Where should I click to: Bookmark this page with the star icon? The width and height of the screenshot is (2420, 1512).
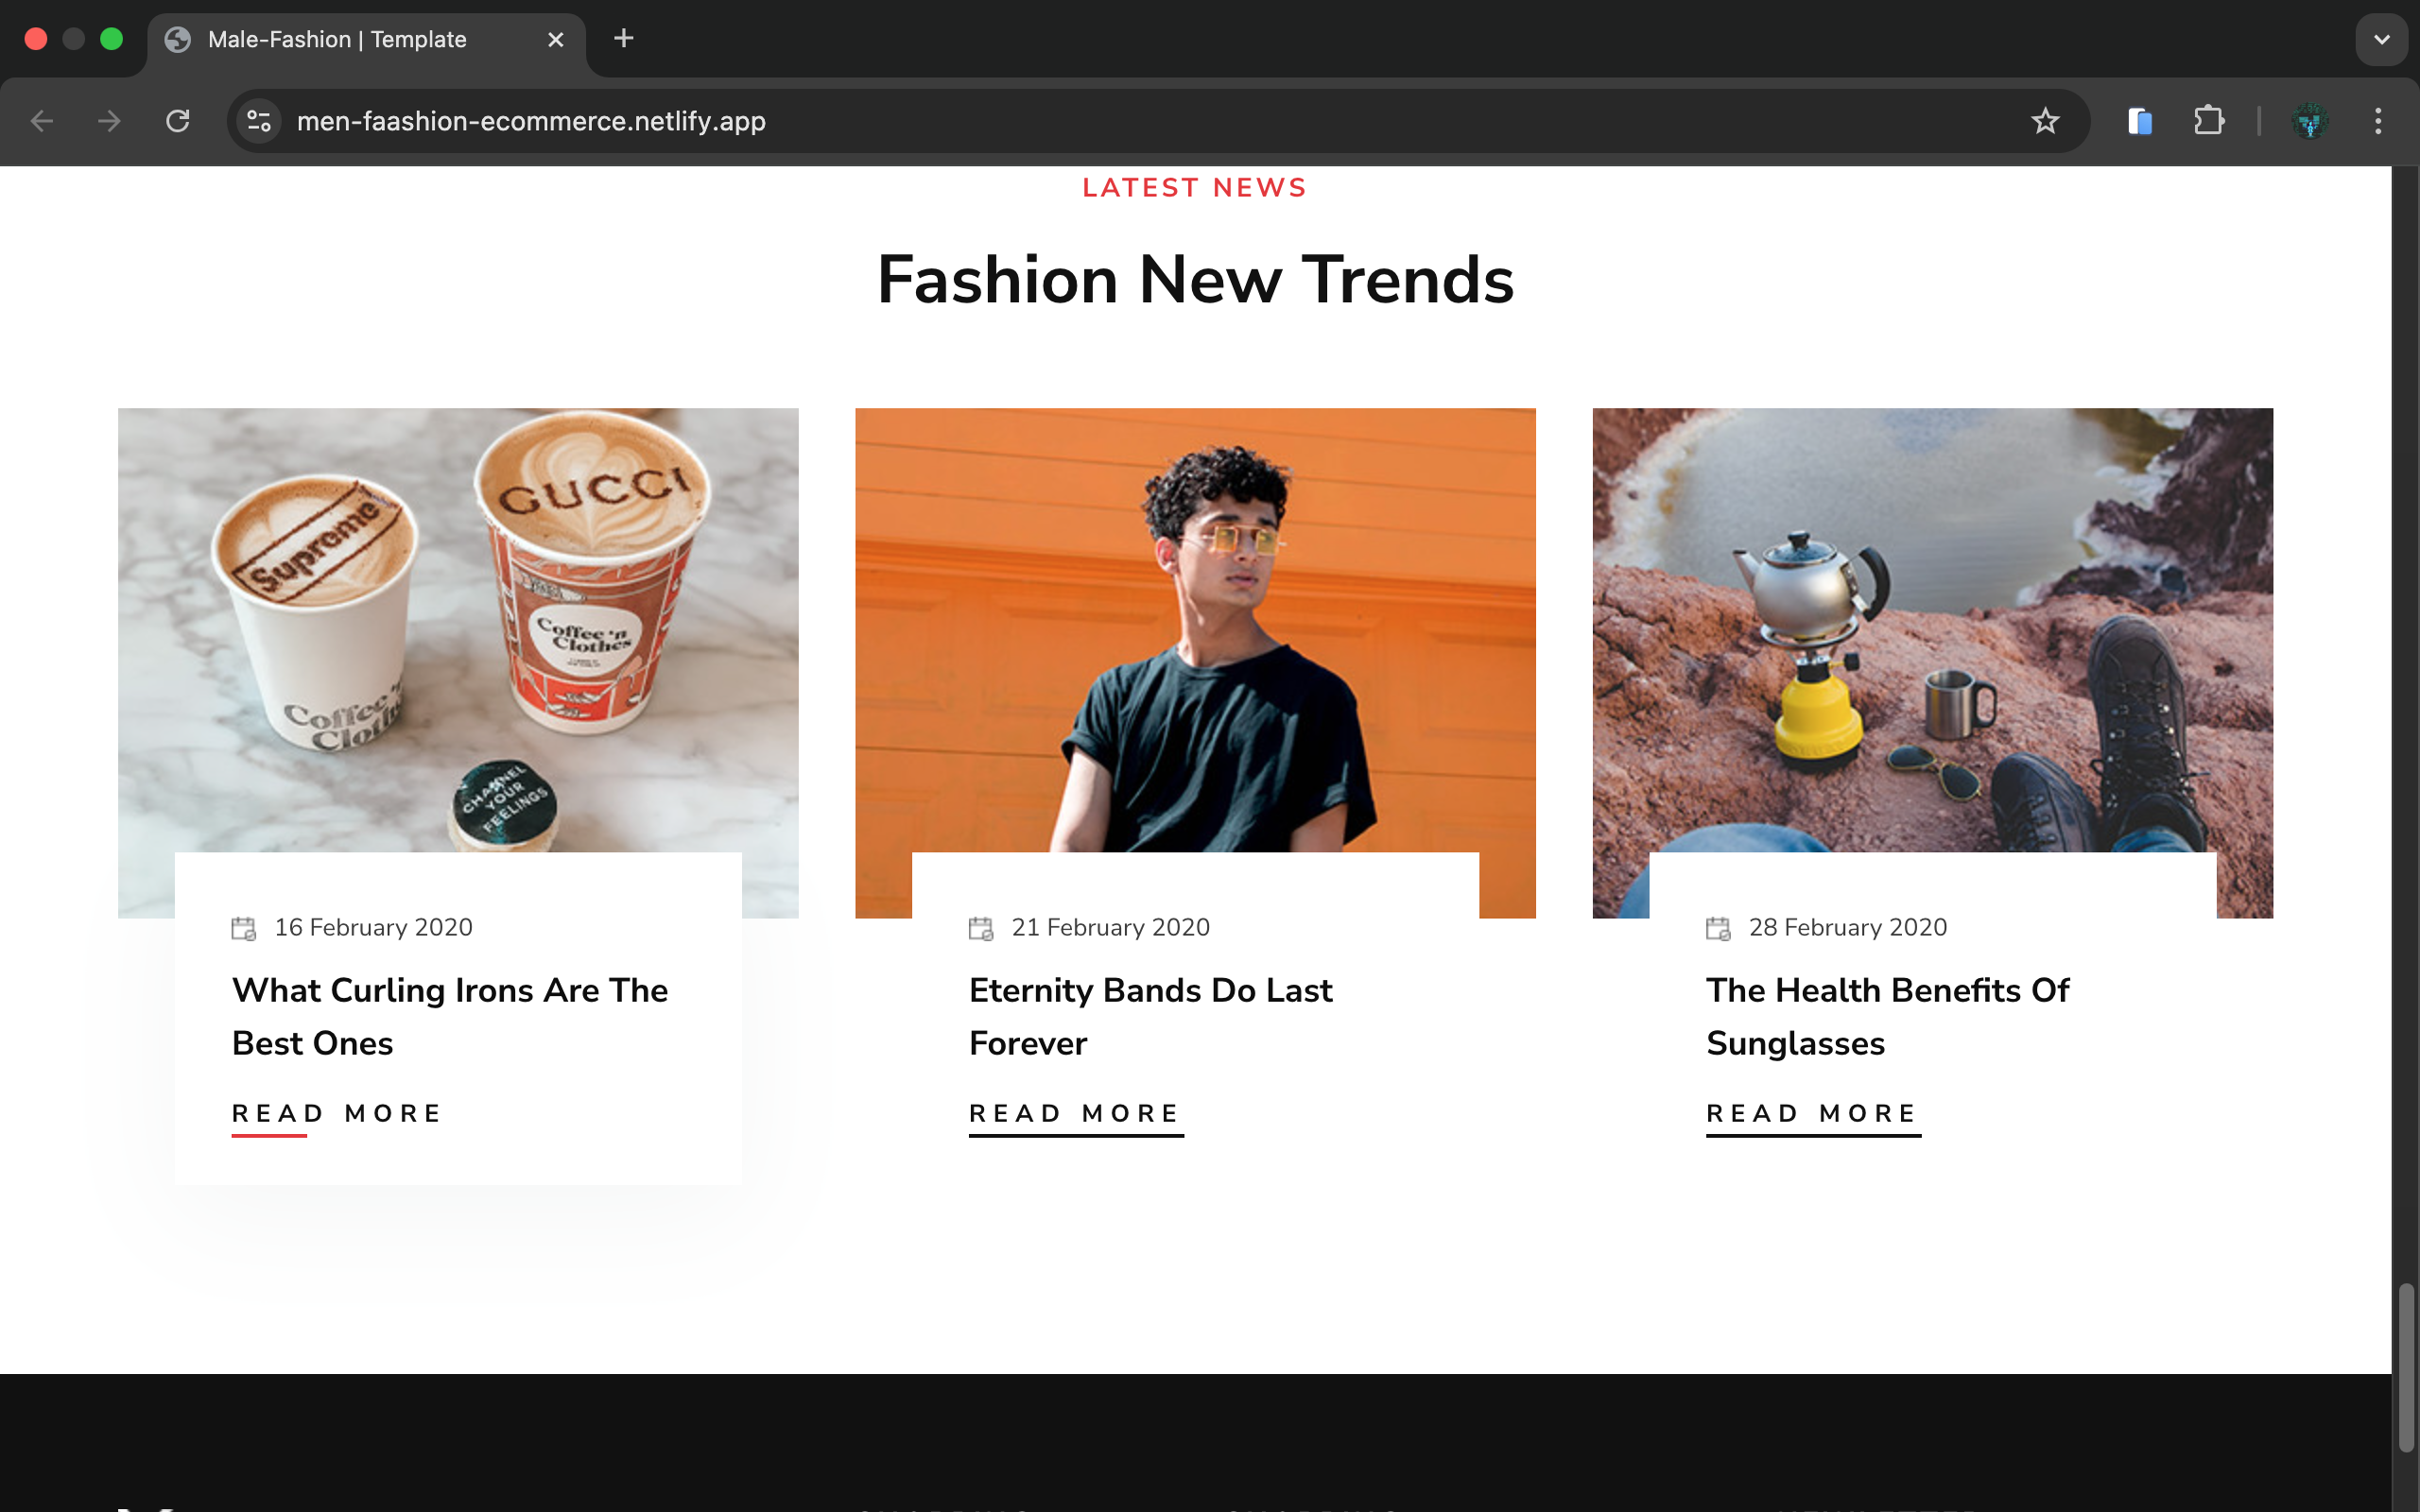click(x=2045, y=121)
